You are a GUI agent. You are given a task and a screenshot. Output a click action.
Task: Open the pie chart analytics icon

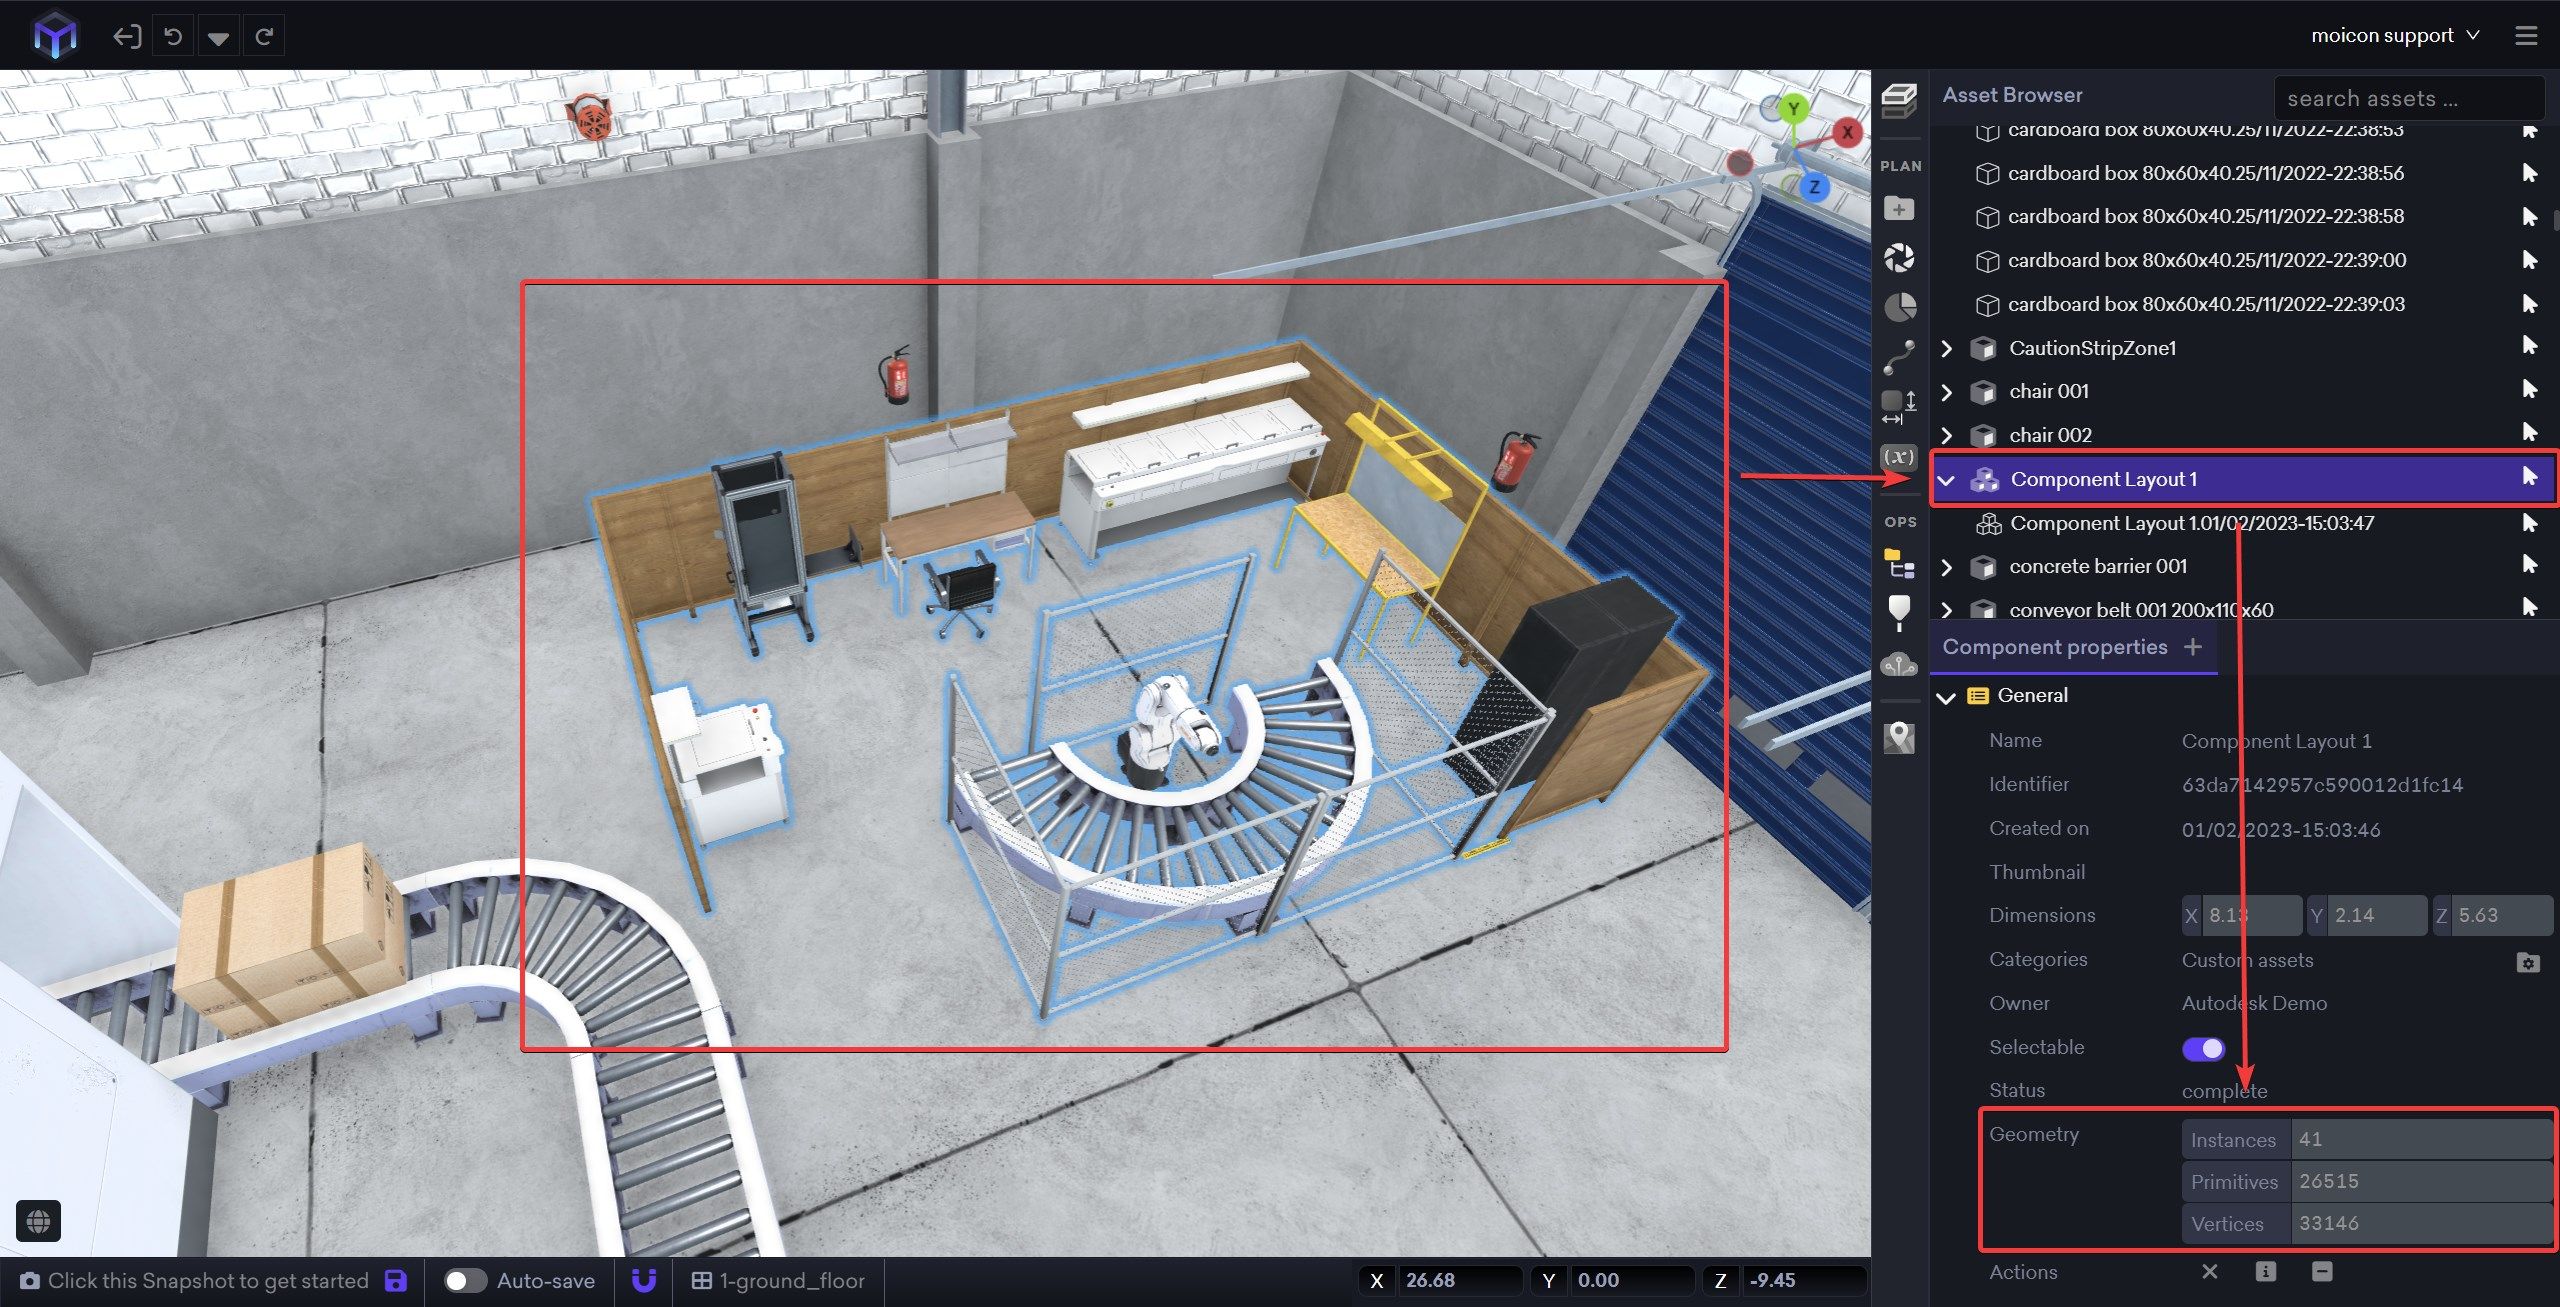[1899, 306]
